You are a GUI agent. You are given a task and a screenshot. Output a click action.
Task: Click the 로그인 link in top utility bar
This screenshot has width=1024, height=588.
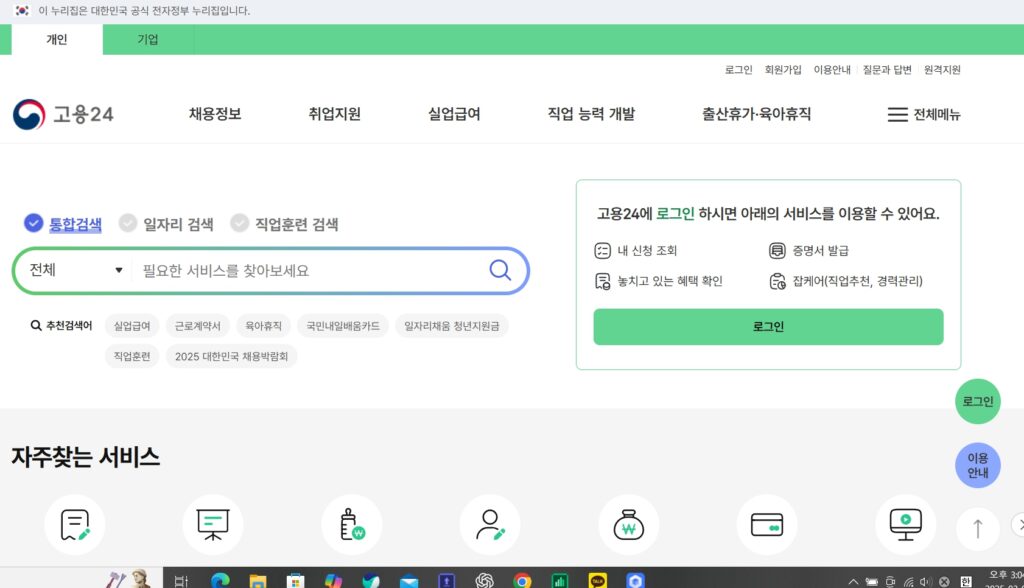[739, 70]
